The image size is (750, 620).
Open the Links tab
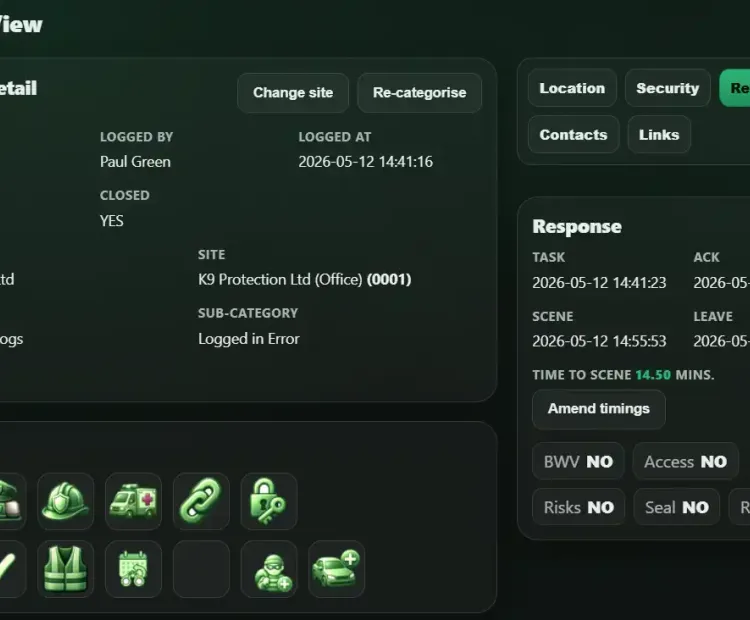click(x=659, y=134)
